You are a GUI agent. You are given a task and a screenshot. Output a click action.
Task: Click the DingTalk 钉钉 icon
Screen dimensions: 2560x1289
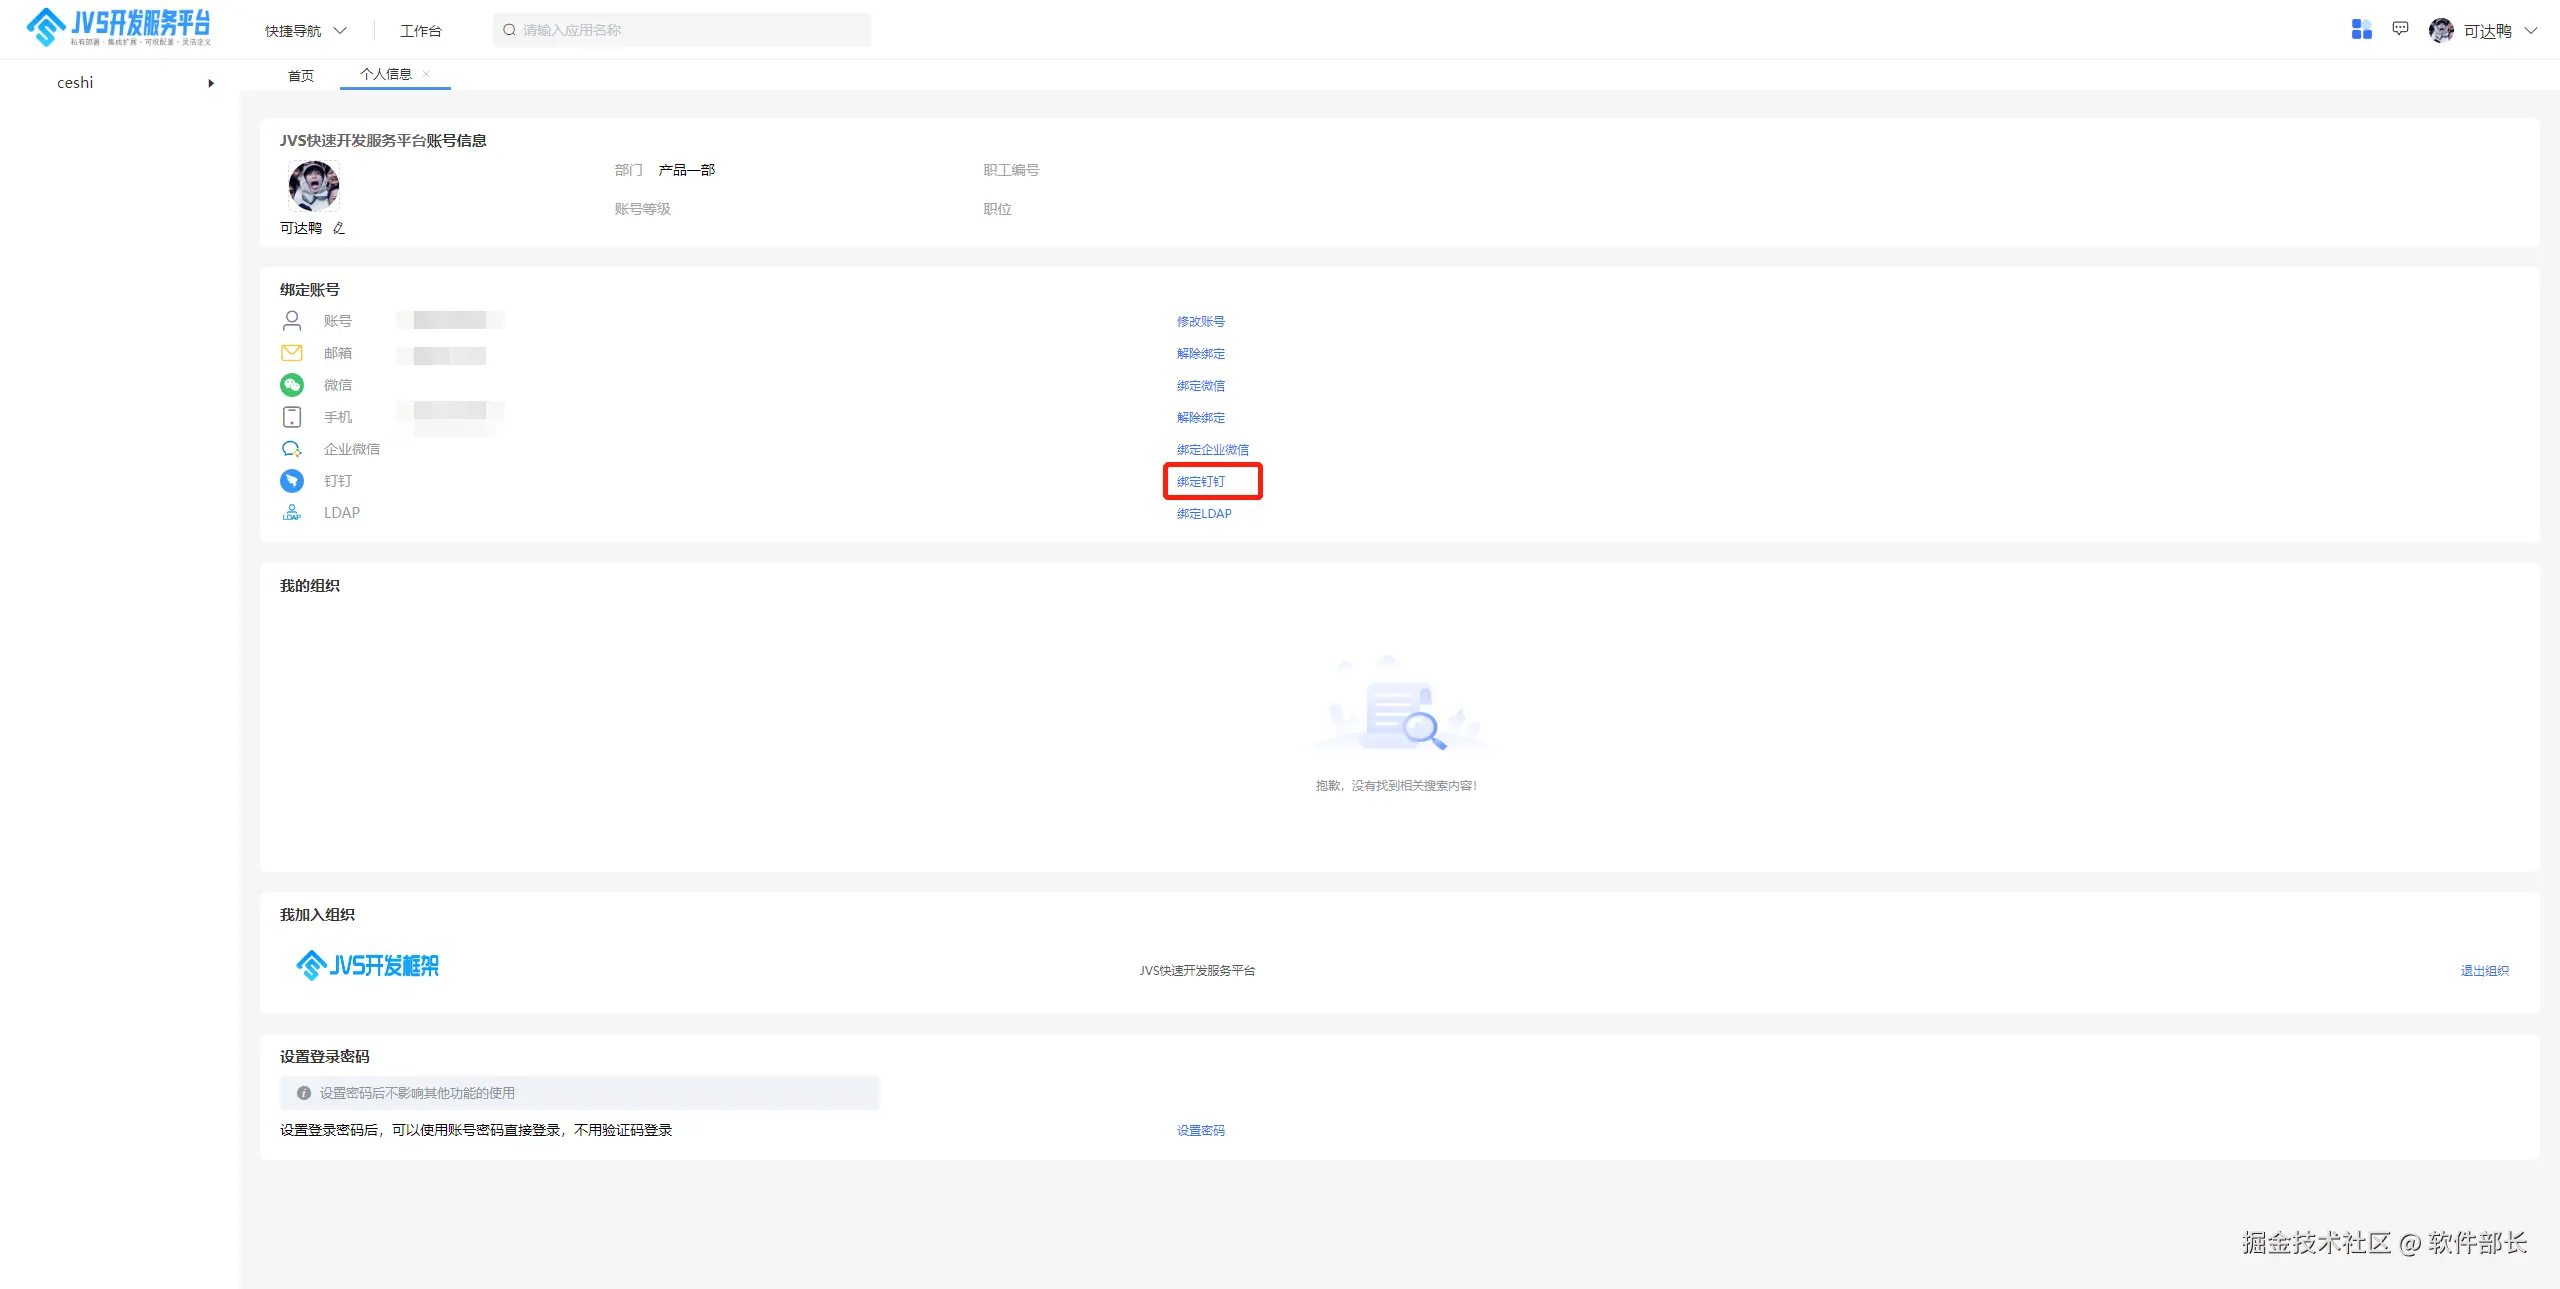(292, 481)
